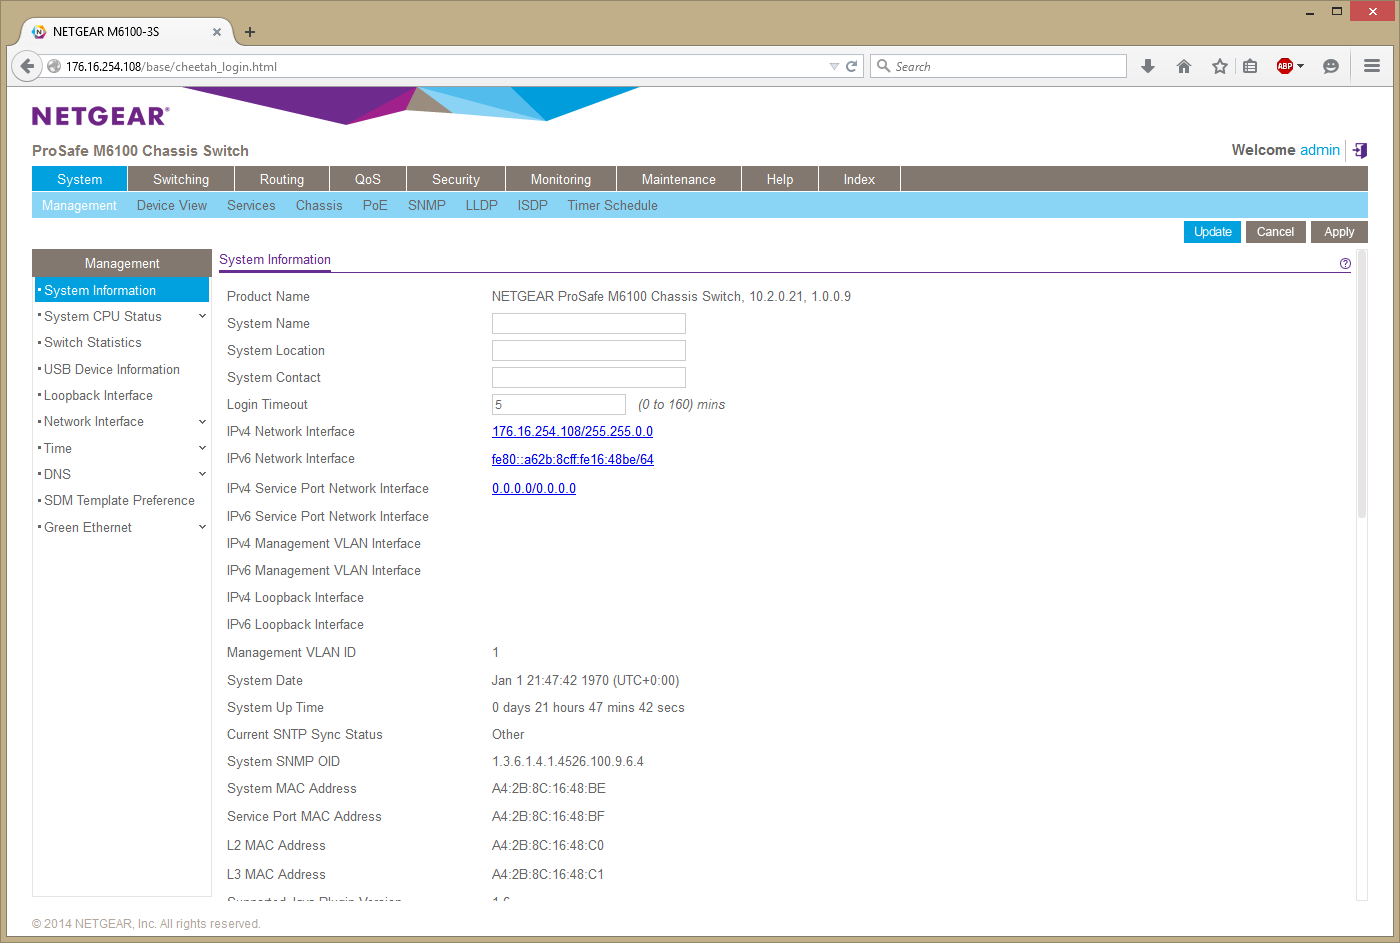Open USB Device Information in sidebar
This screenshot has width=1400, height=943.
(112, 369)
